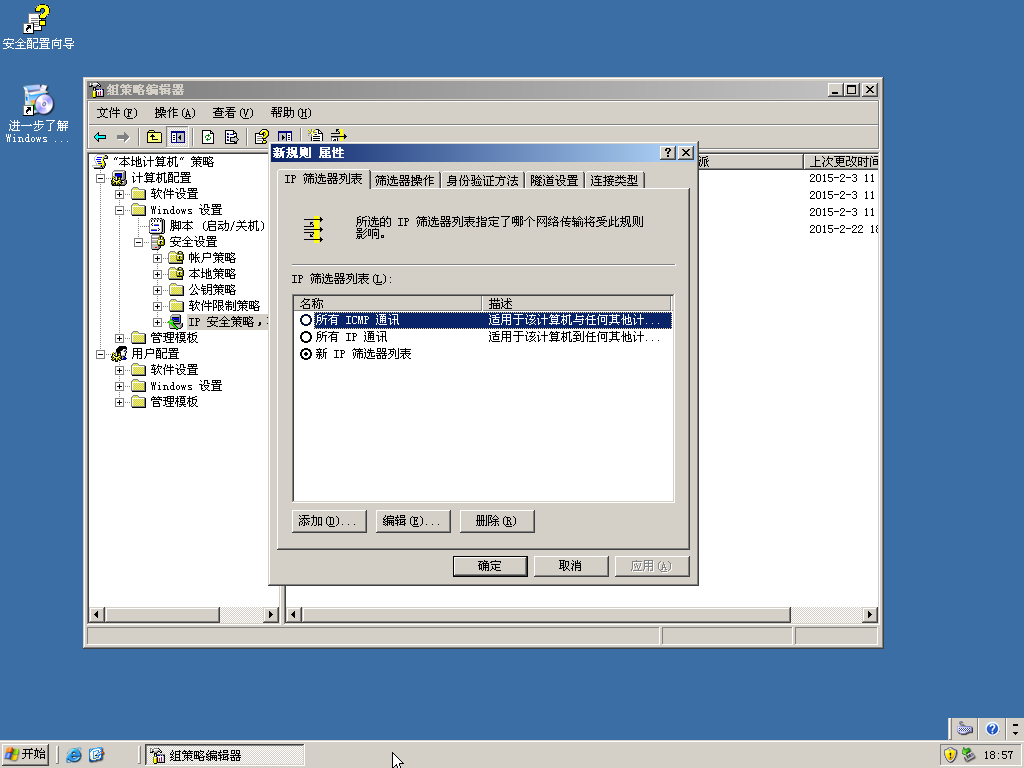The height and width of the screenshot is (768, 1024).
Task: Click the language bar help icon
Action: [x=992, y=728]
